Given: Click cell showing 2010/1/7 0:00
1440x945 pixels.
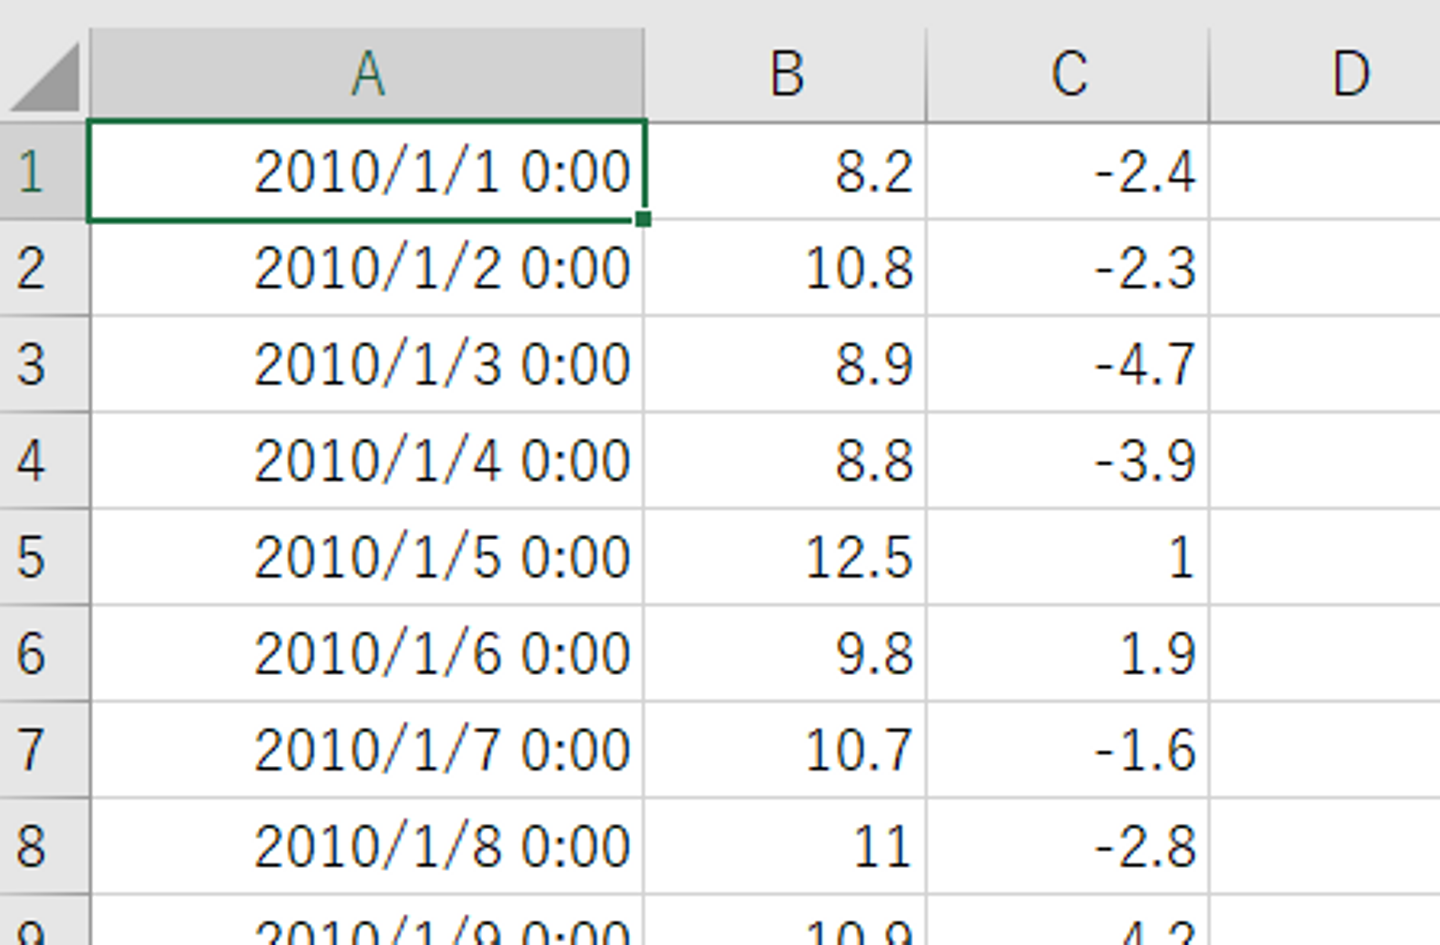Looking at the screenshot, I should click(x=367, y=750).
